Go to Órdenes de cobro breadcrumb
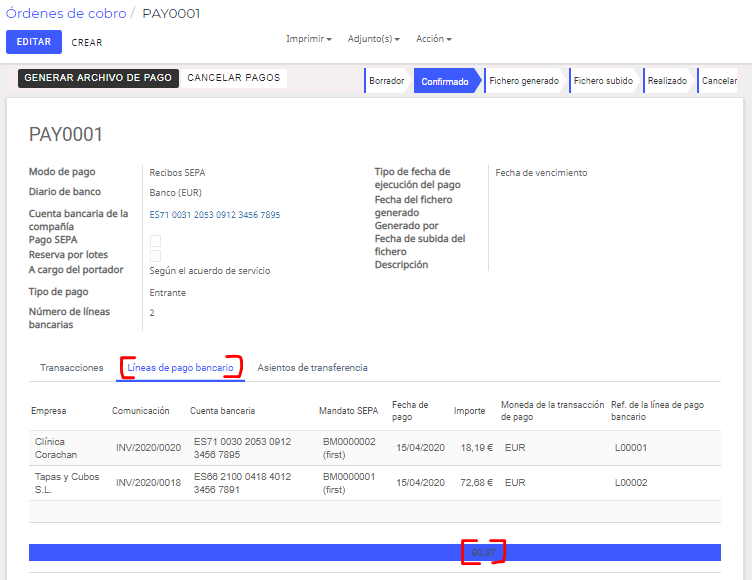Screen dimensions: 752x580 (66, 13)
